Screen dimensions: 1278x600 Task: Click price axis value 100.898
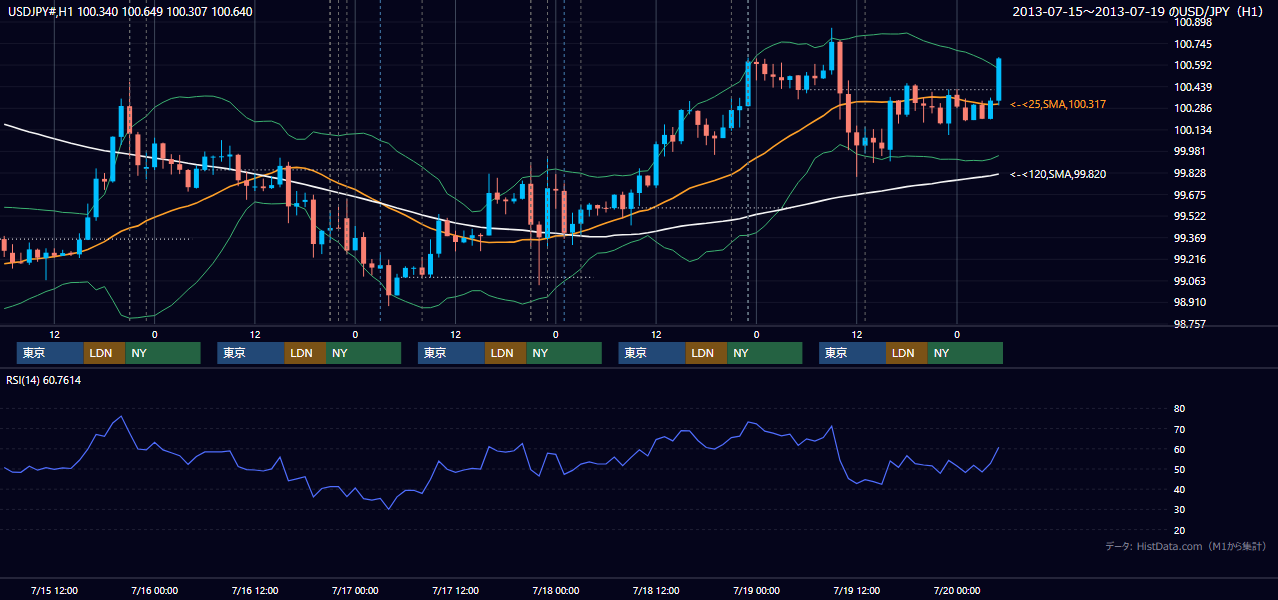pos(1193,22)
